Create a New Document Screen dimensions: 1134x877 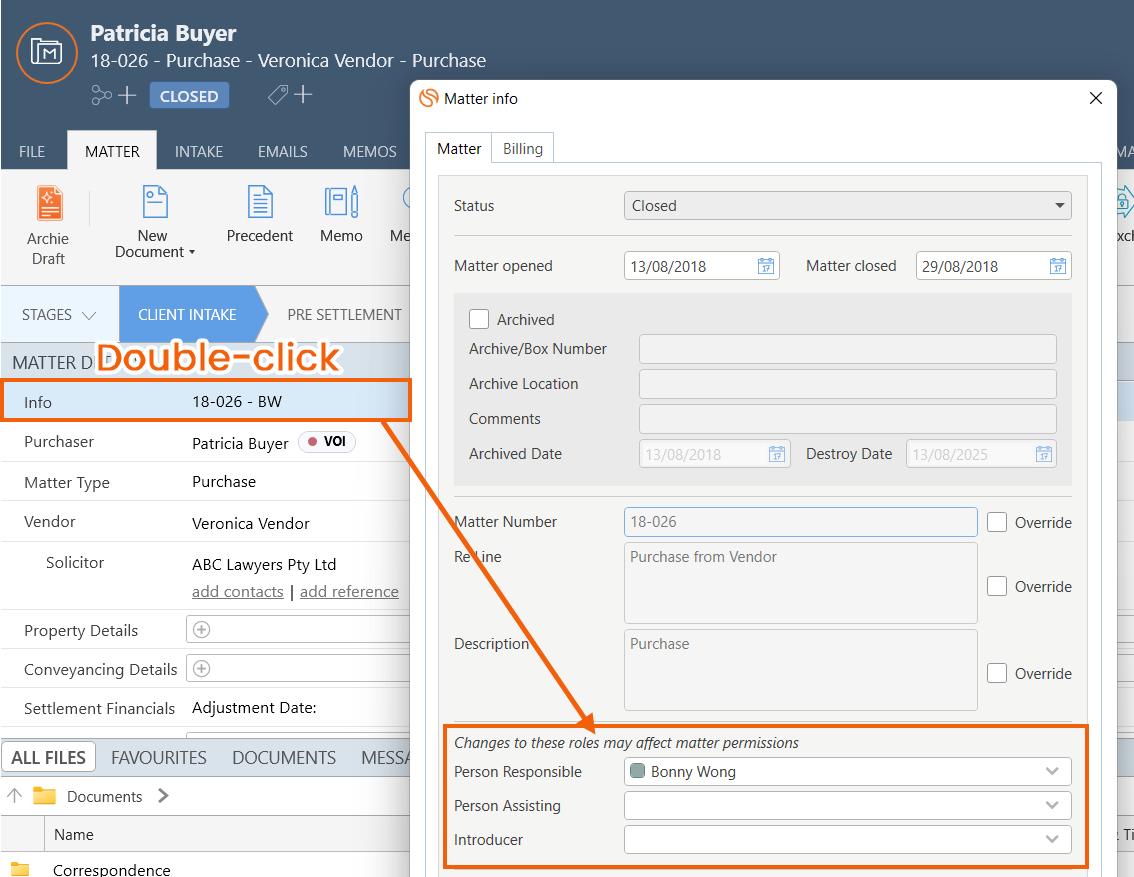(x=155, y=222)
